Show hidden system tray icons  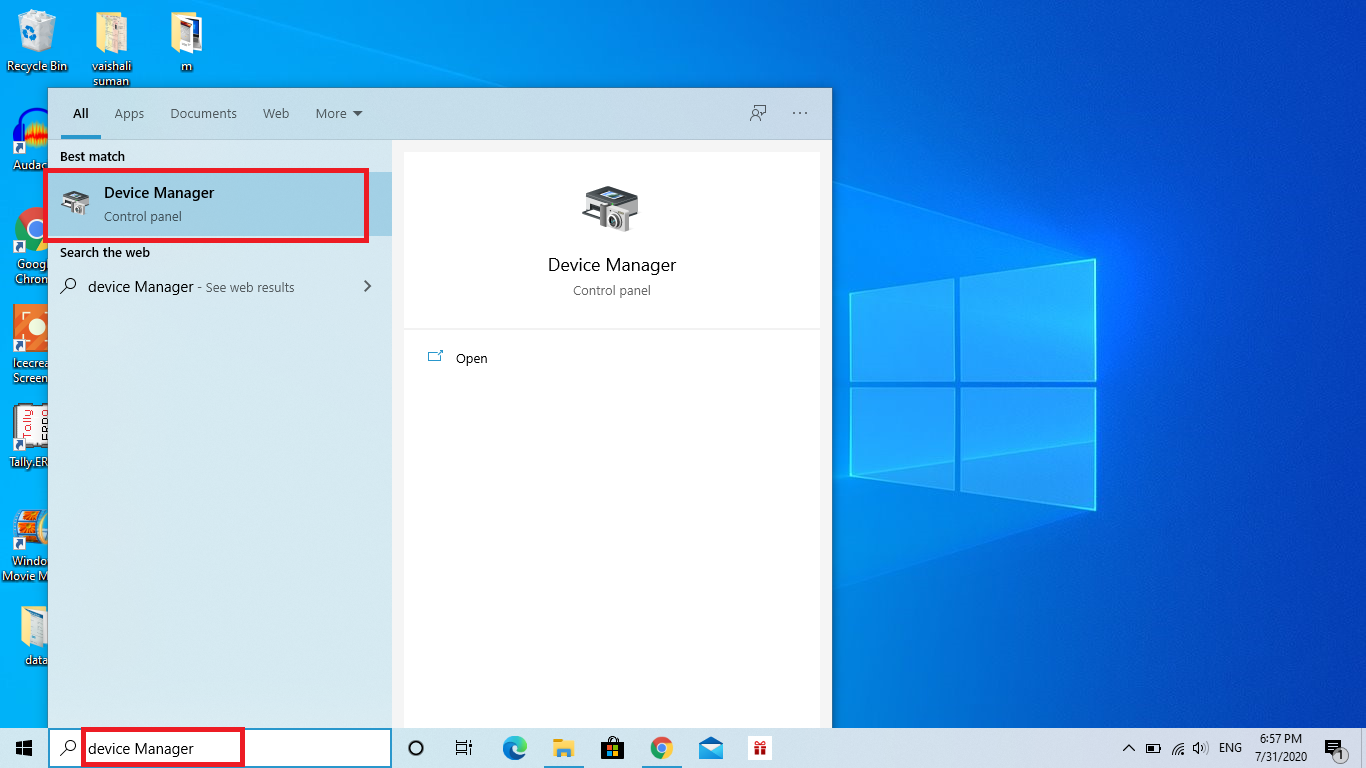[x=1128, y=747]
